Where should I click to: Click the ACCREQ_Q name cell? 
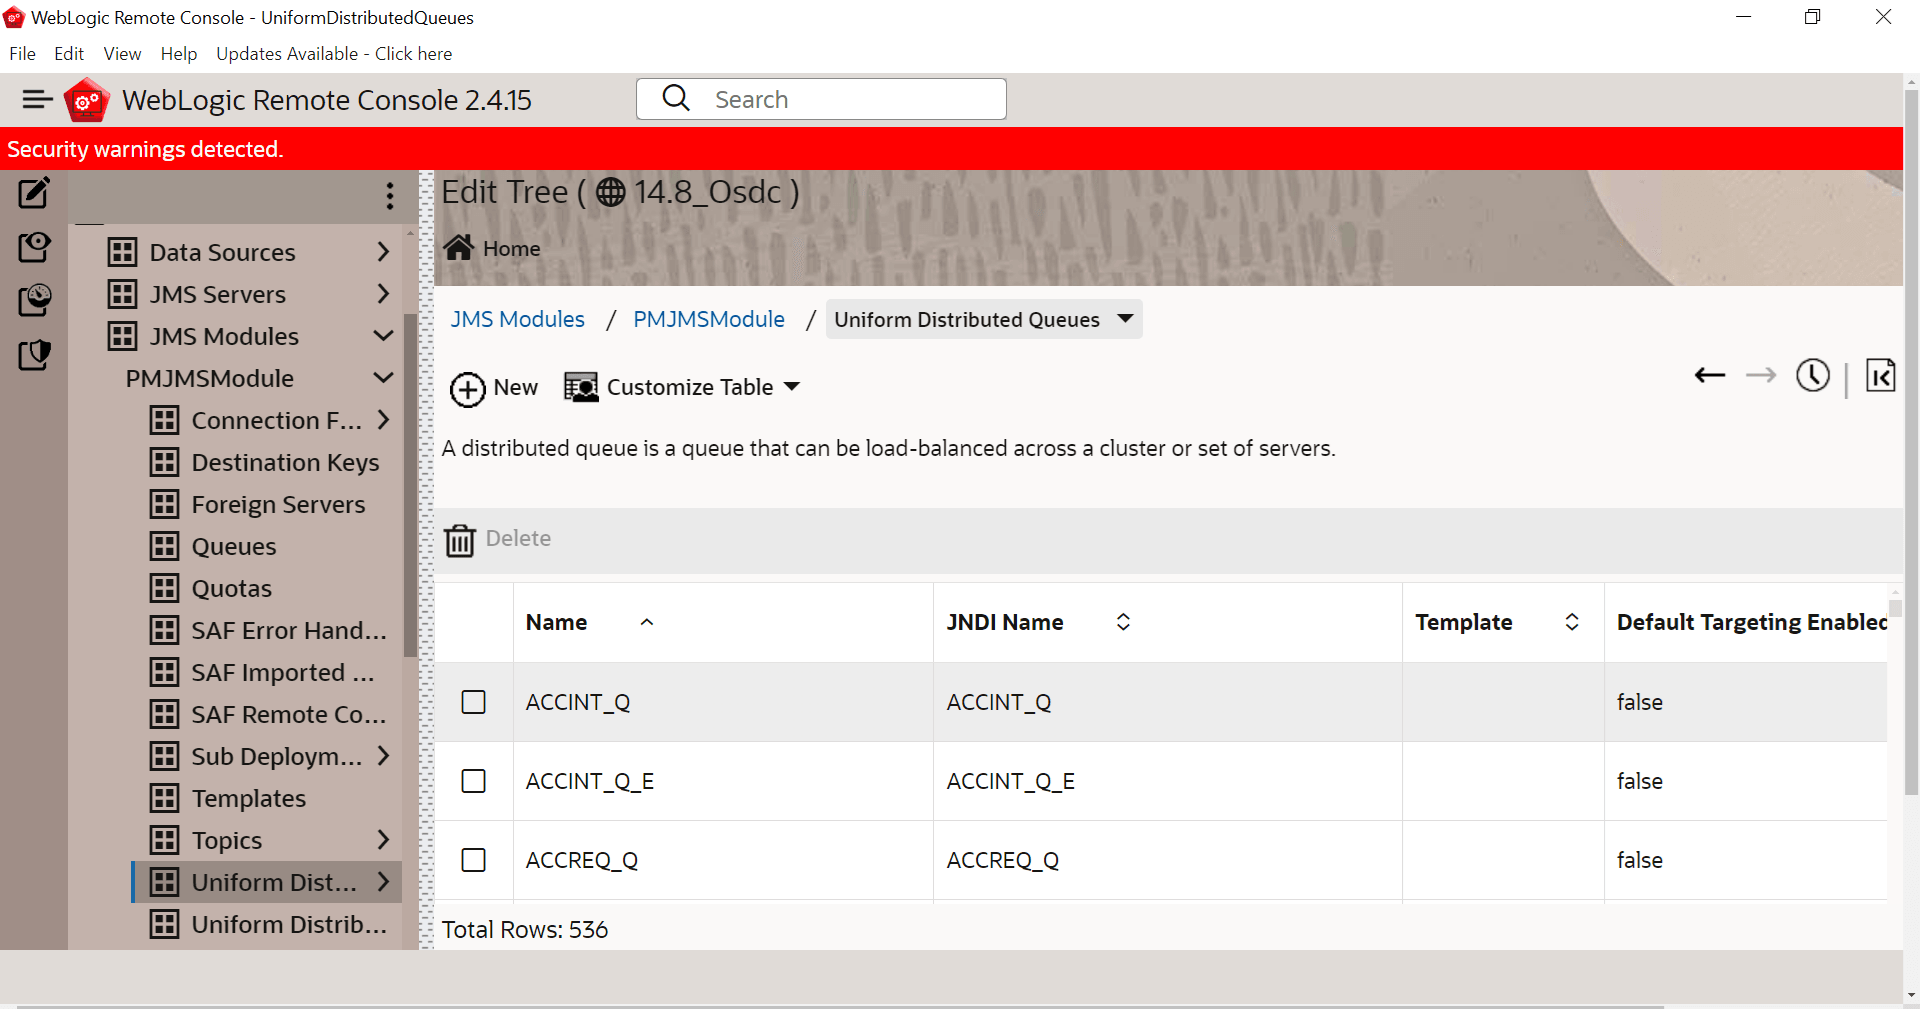point(723,860)
